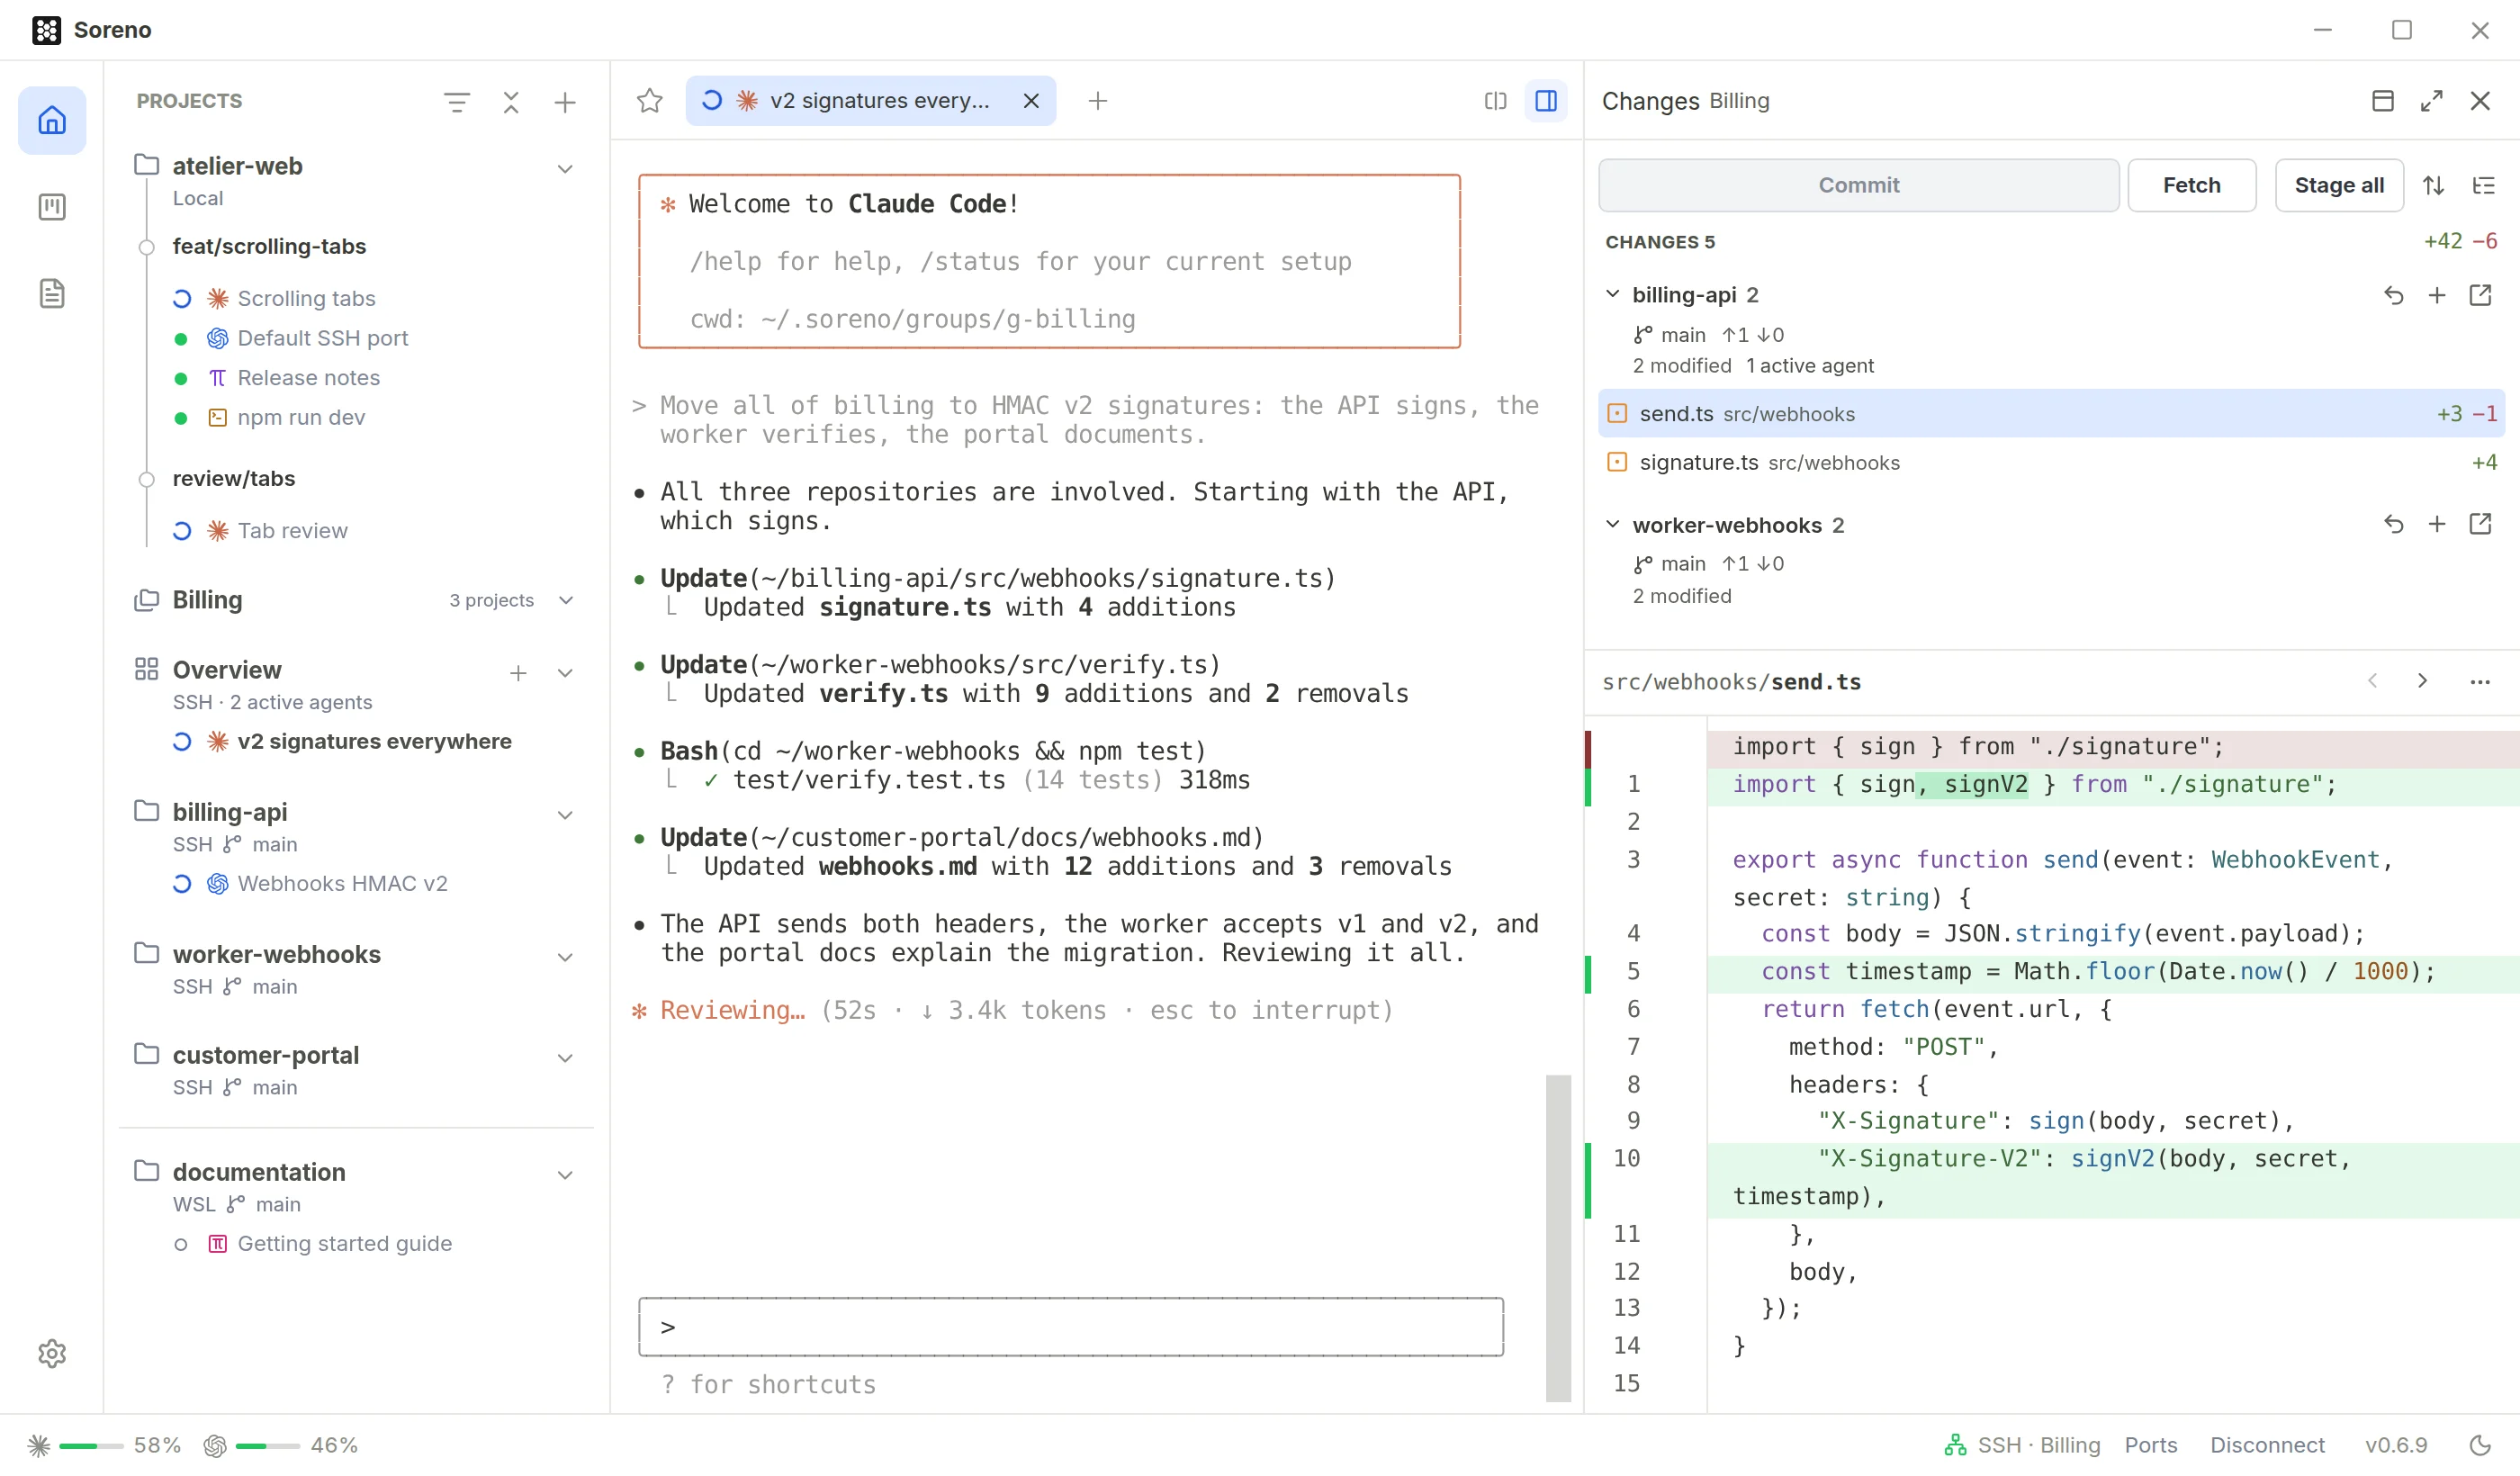This screenshot has height=1476, width=2520.
Task: Expand the customer-portal project chevron
Action: (x=565, y=1058)
